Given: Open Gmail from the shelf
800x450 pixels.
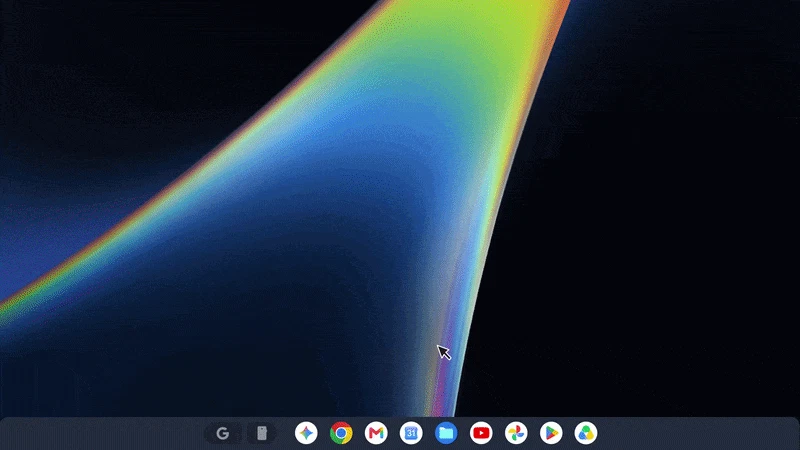Looking at the screenshot, I should click(376, 433).
